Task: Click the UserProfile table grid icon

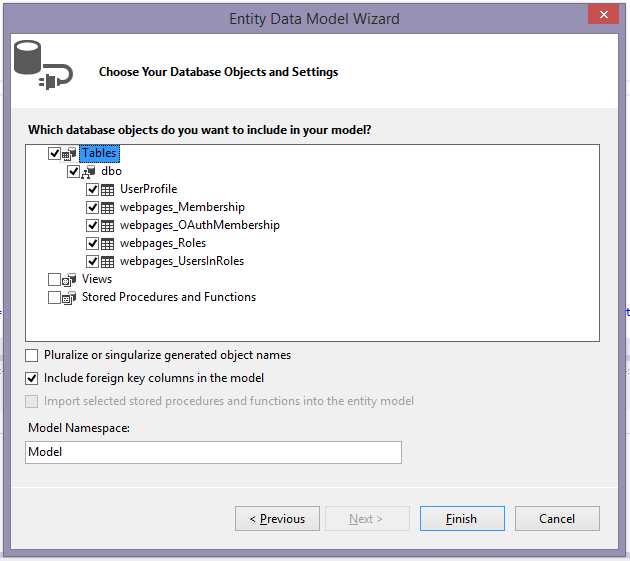Action: pyautogui.click(x=107, y=190)
